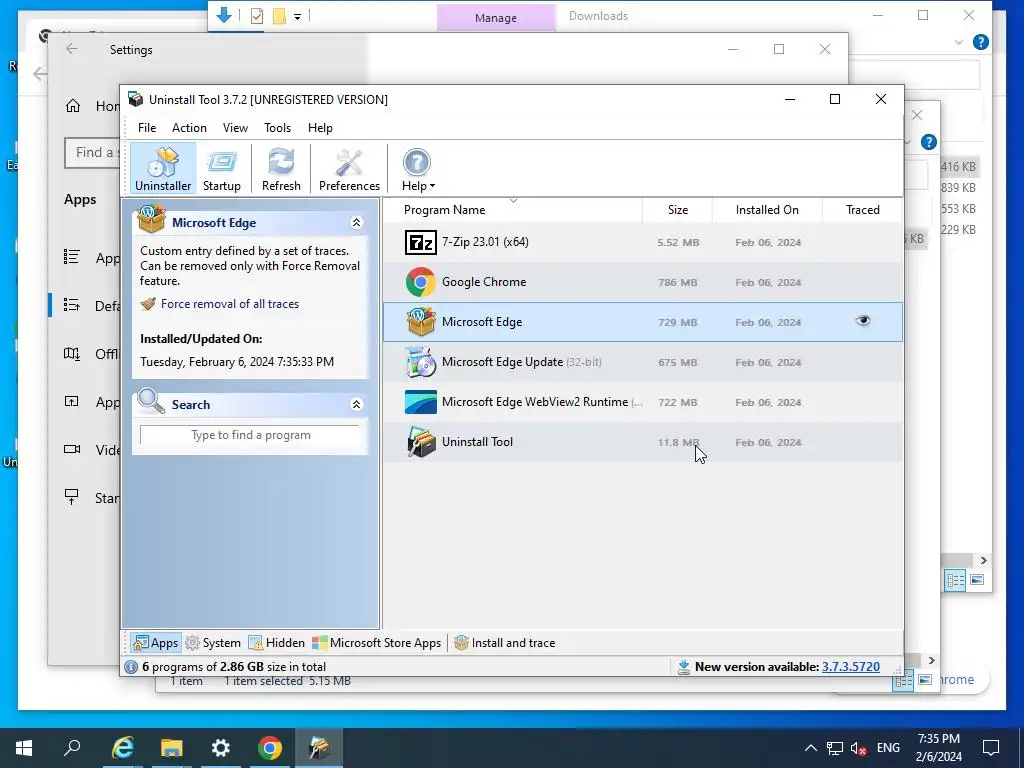The height and width of the screenshot is (768, 1024).
Task: Click the Manage tab in Downloads window
Action: 496,18
